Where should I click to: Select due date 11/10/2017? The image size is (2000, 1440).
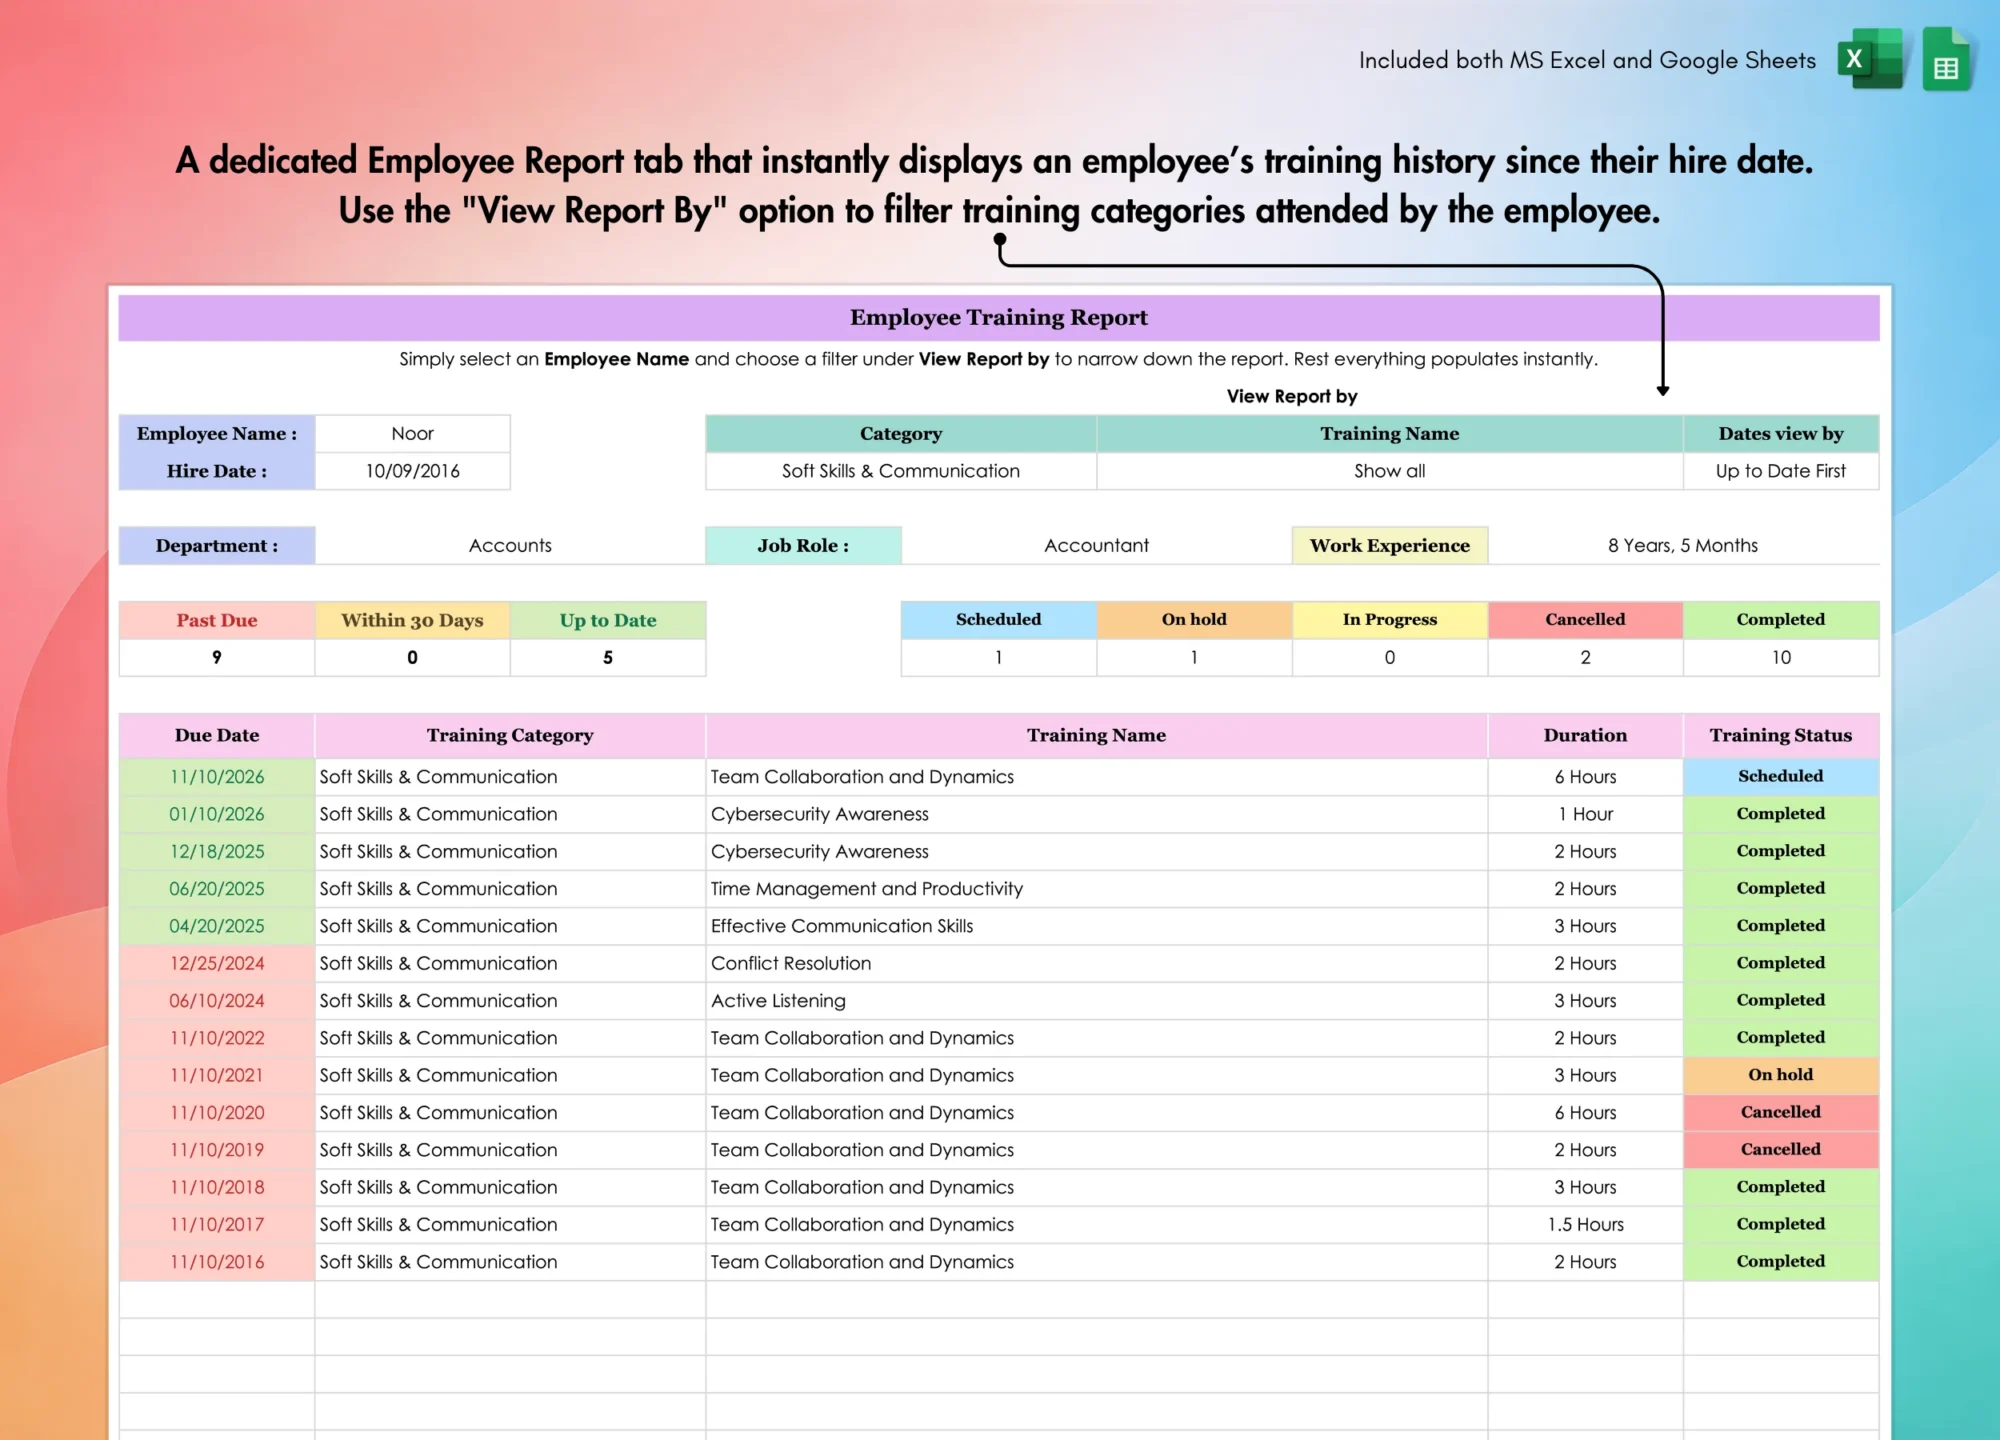click(x=217, y=1225)
